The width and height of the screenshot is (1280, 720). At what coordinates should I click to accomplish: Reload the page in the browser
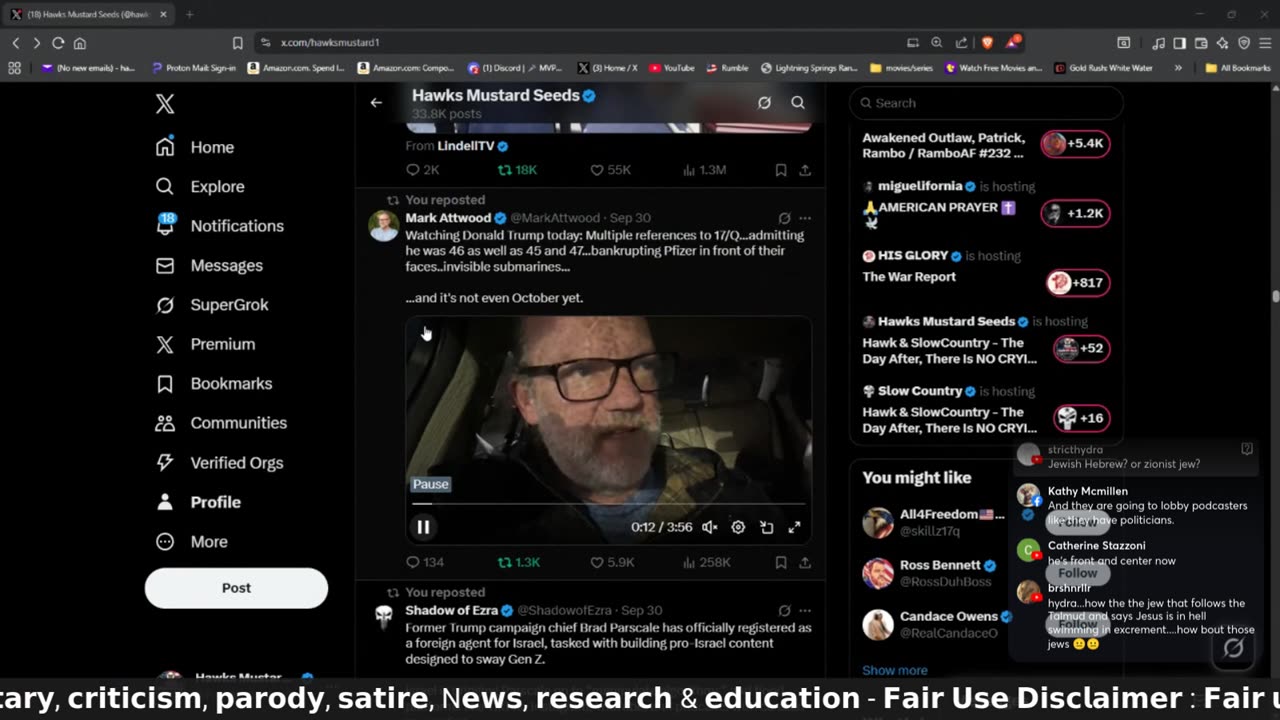pyautogui.click(x=58, y=43)
